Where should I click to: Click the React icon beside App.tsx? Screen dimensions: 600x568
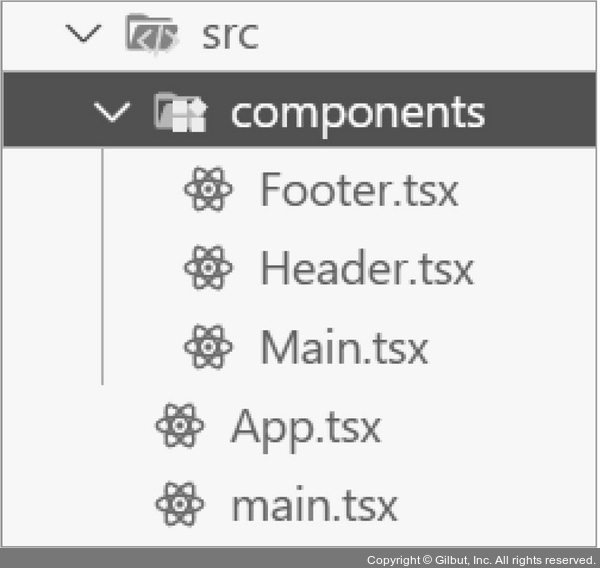[x=180, y=427]
